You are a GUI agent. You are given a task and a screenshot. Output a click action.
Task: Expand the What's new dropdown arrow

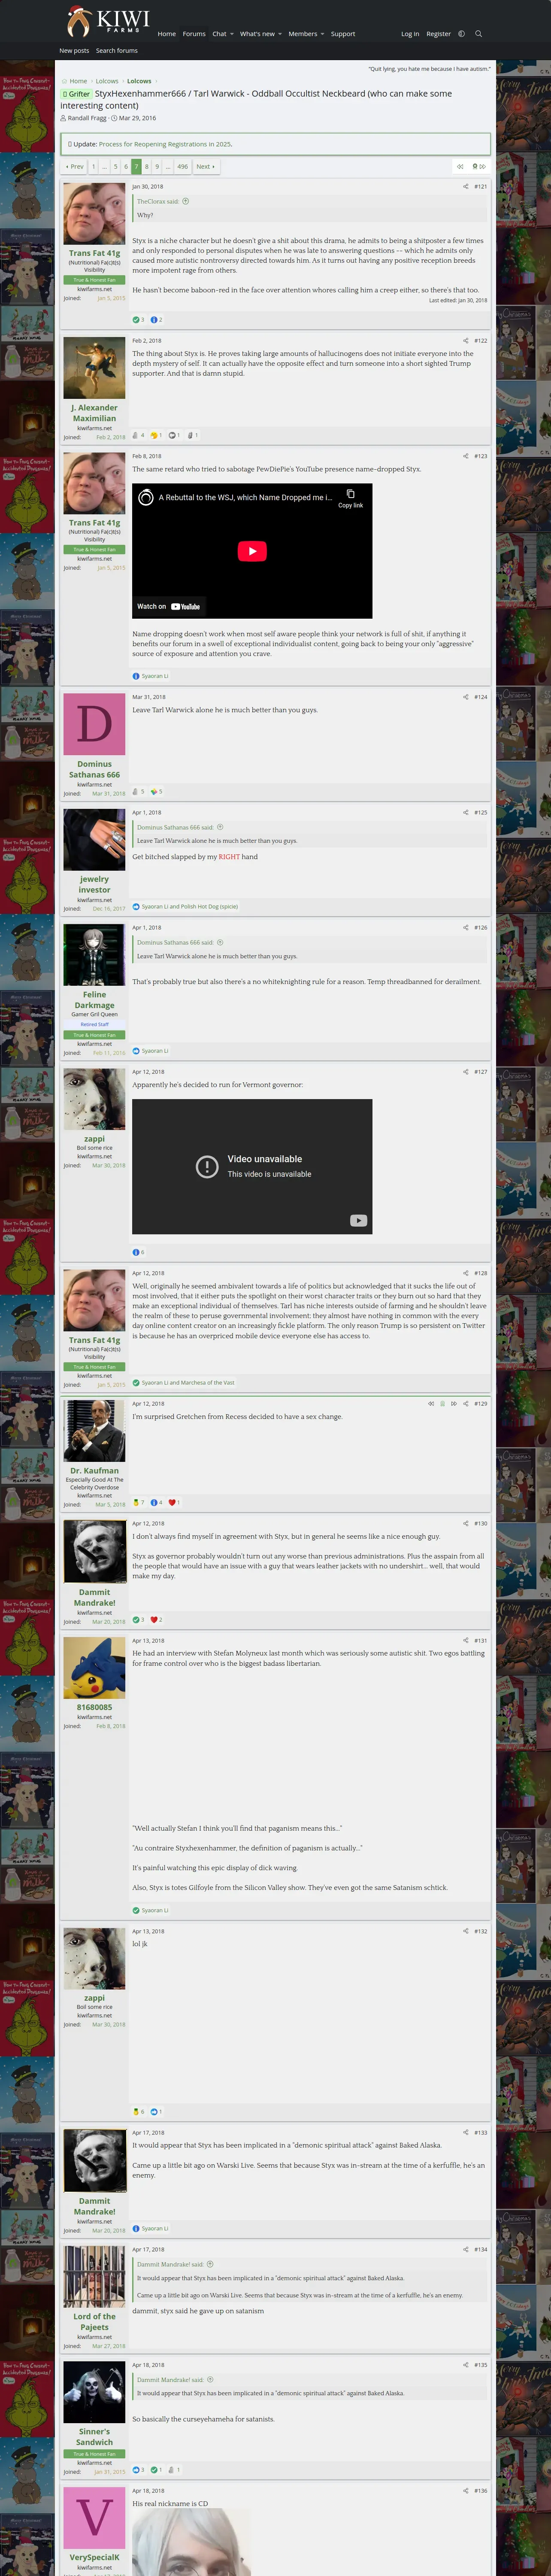pos(280,34)
